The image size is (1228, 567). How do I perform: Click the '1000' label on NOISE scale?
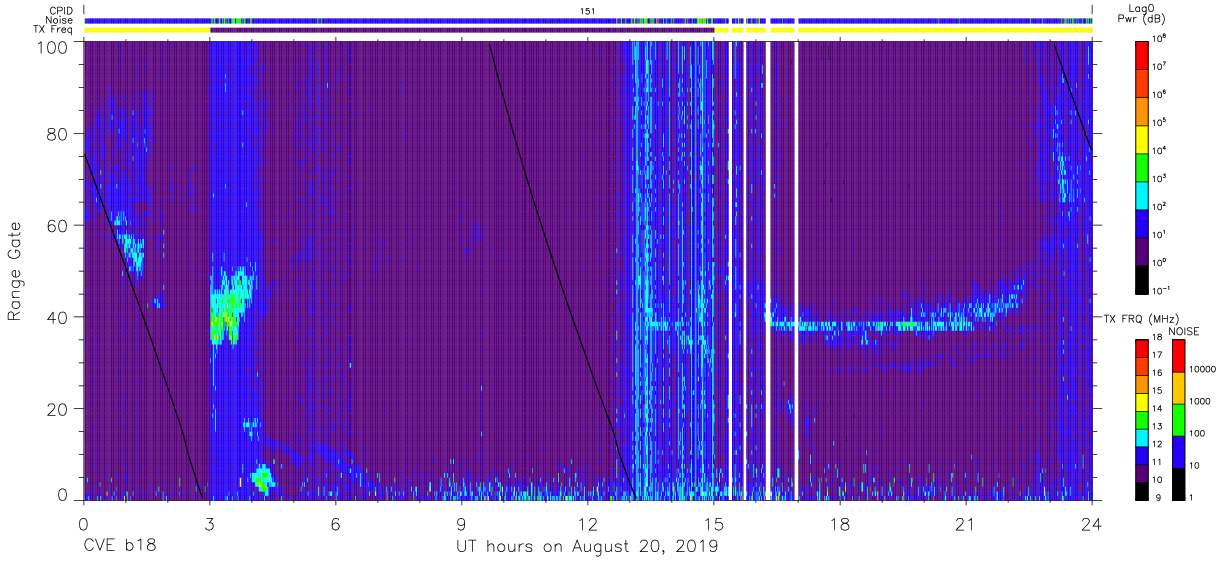click(x=1202, y=401)
